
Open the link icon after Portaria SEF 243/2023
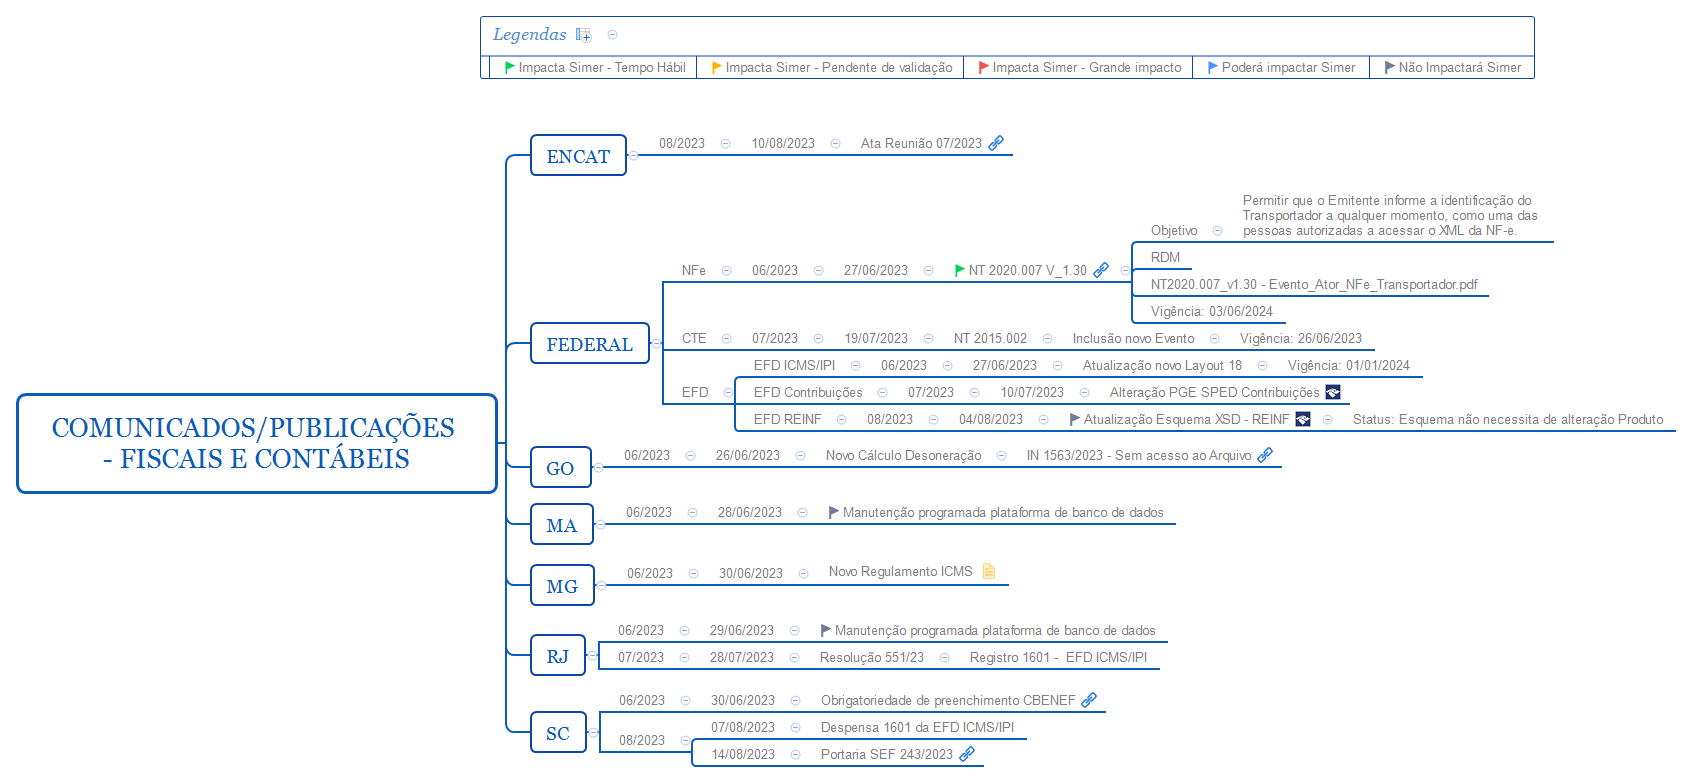tap(967, 754)
